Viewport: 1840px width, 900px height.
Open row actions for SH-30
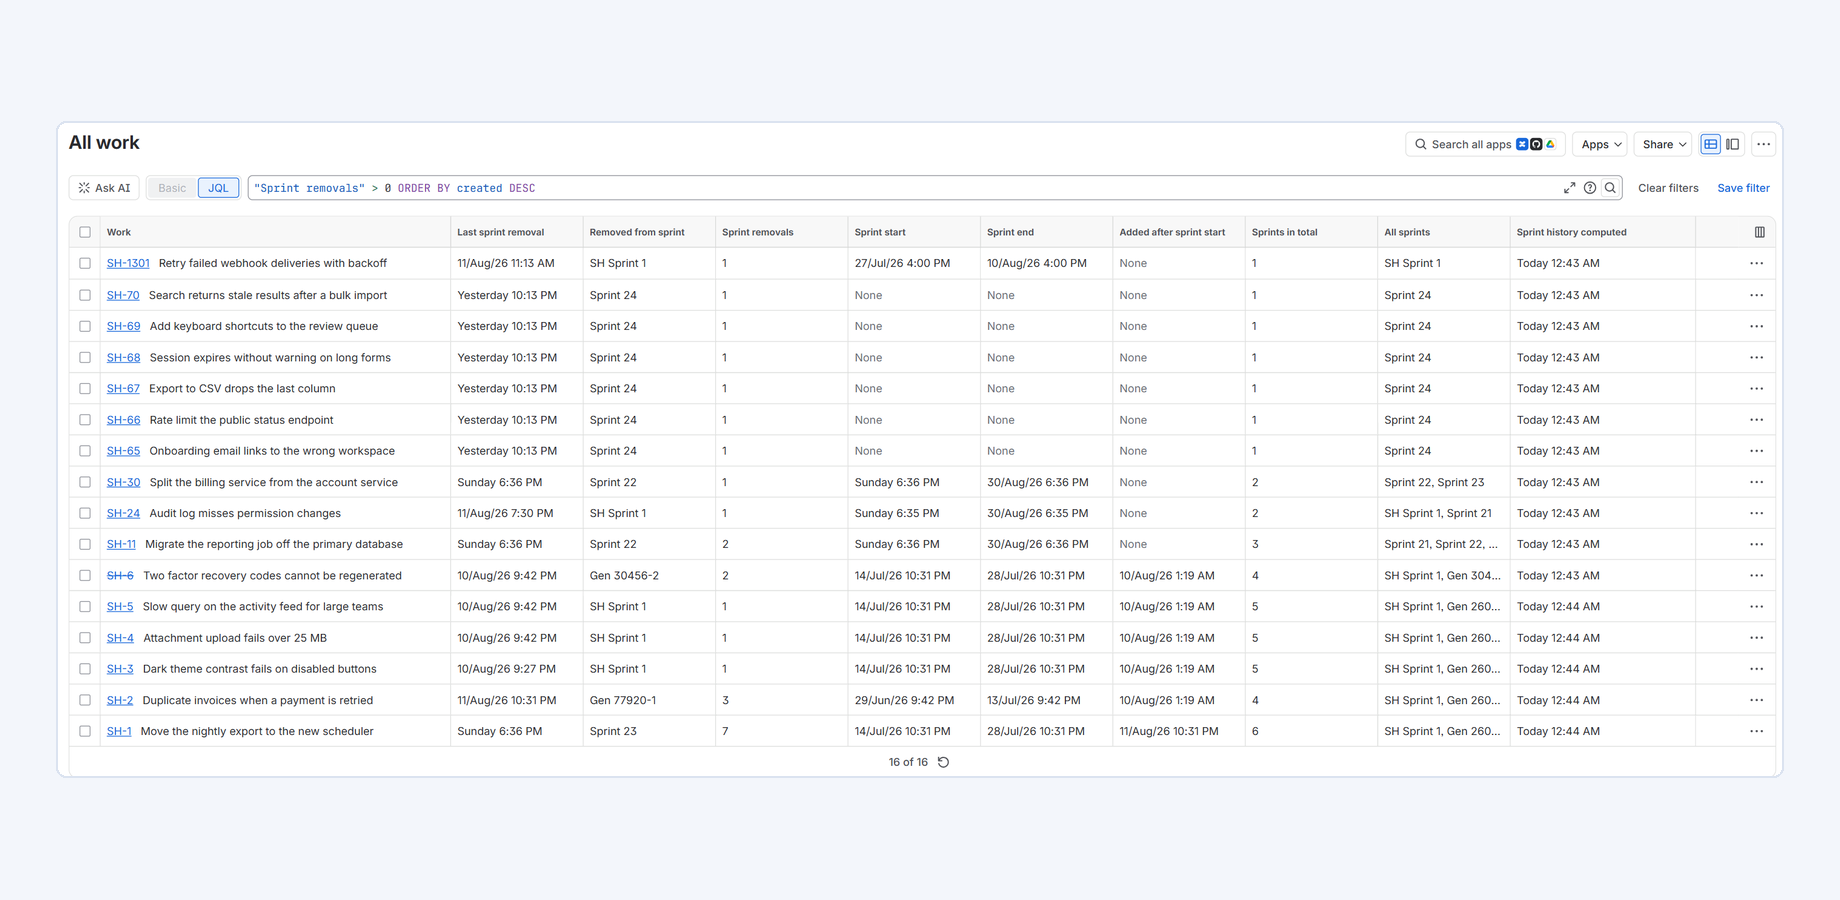tap(1757, 482)
